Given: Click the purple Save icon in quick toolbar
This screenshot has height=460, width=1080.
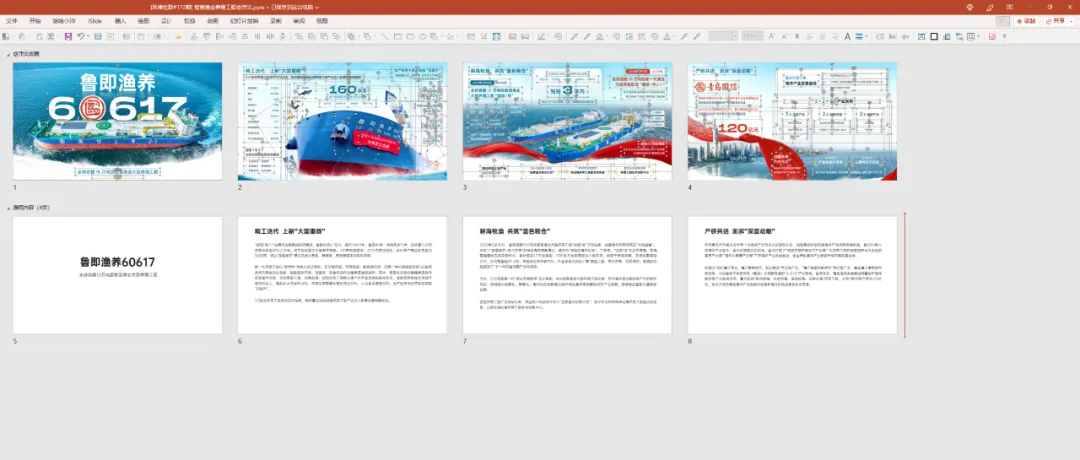Looking at the screenshot, I should point(68,36).
